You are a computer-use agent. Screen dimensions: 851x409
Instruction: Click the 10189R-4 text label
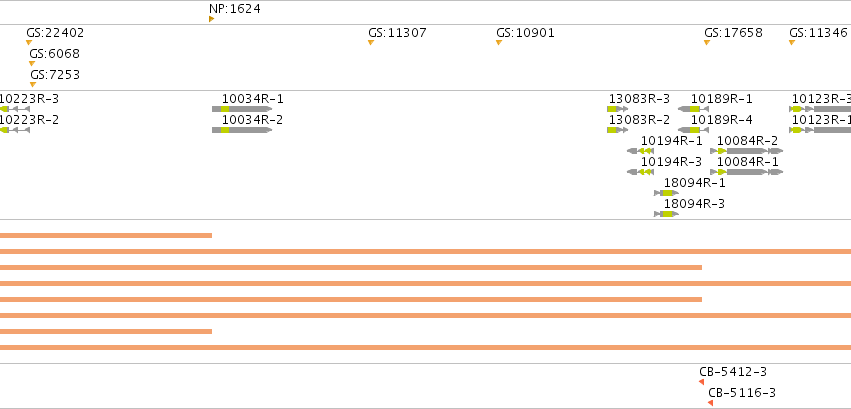click(x=722, y=120)
